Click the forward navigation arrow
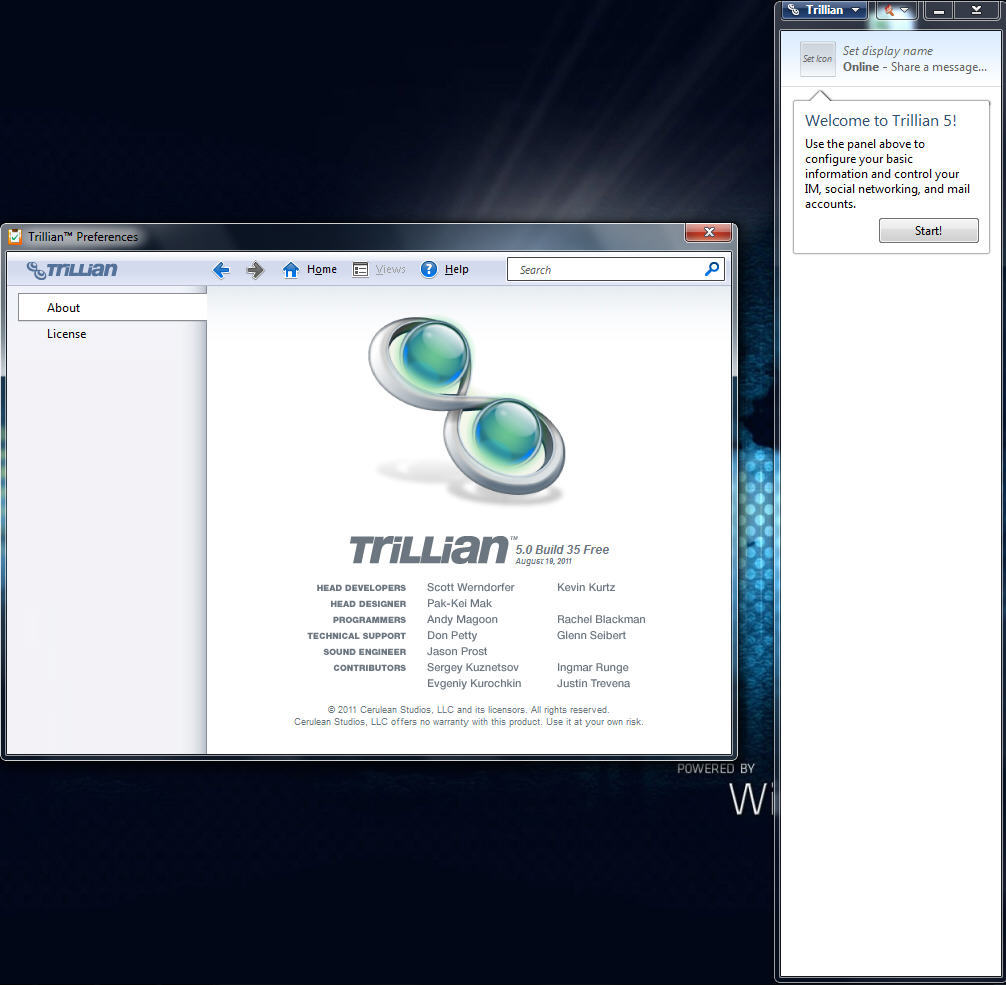 click(255, 269)
